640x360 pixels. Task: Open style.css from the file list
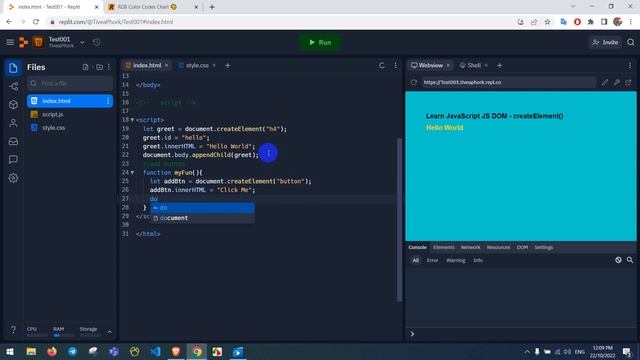coord(53,128)
